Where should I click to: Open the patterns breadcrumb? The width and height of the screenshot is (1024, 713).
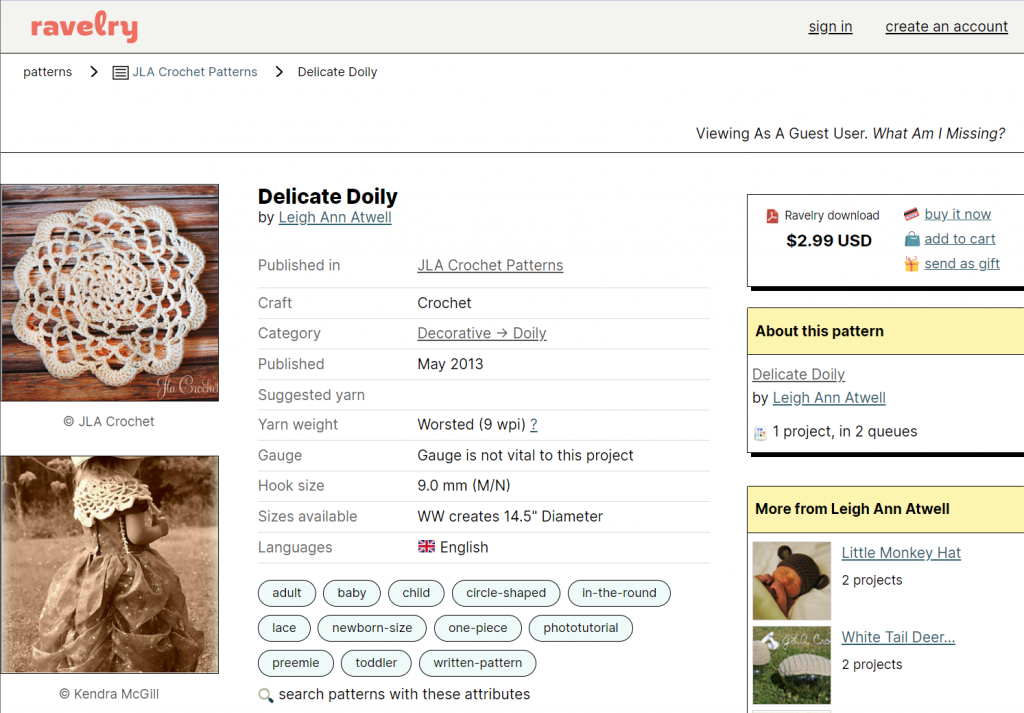click(x=48, y=72)
